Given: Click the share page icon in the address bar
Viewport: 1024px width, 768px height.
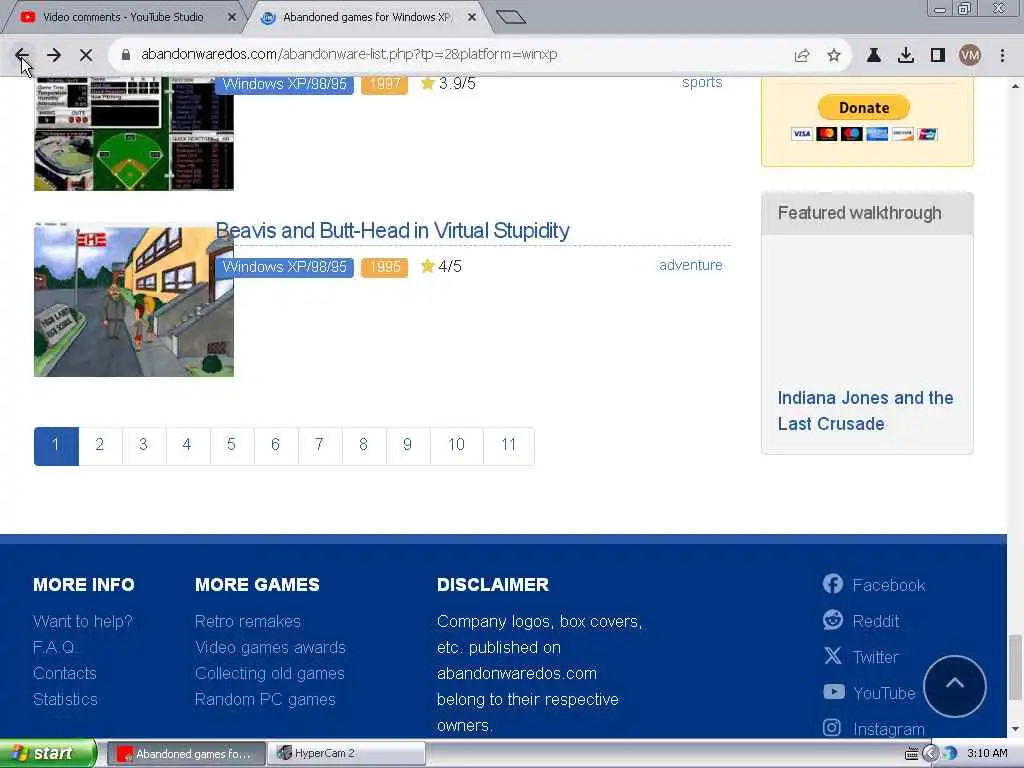Looking at the screenshot, I should coord(802,56).
